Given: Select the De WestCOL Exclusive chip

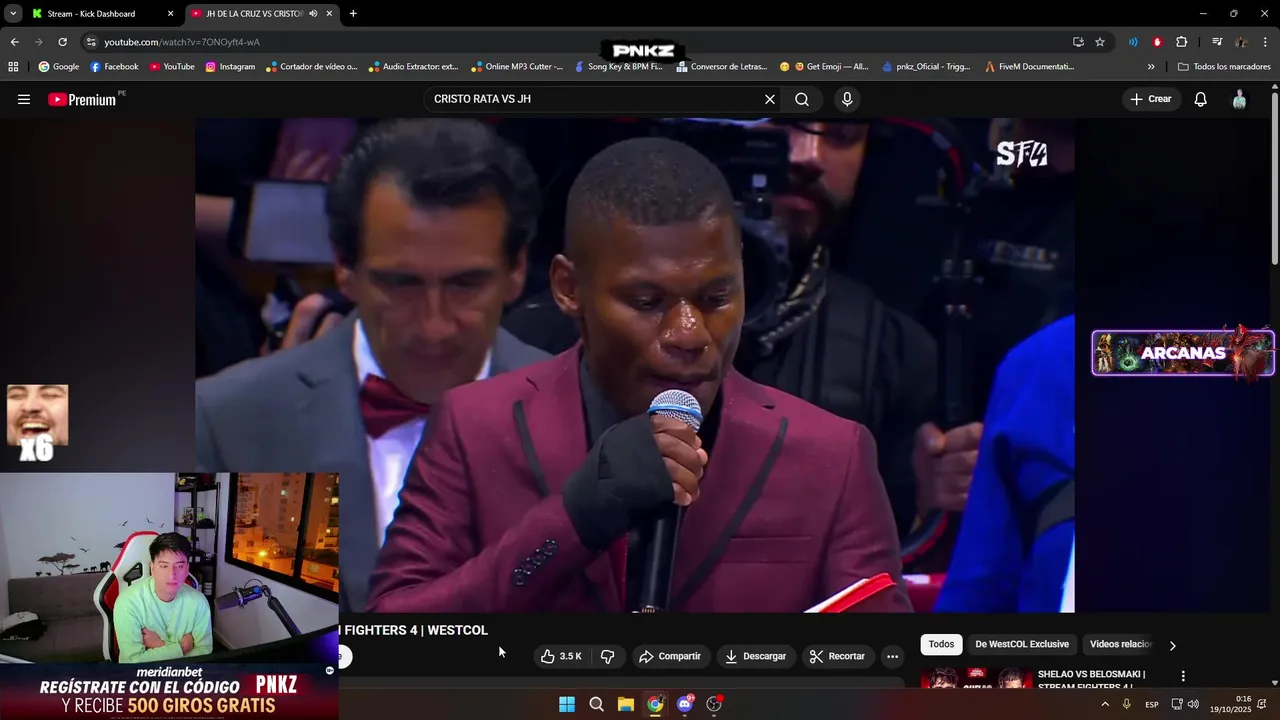Looking at the screenshot, I should point(1022,644).
